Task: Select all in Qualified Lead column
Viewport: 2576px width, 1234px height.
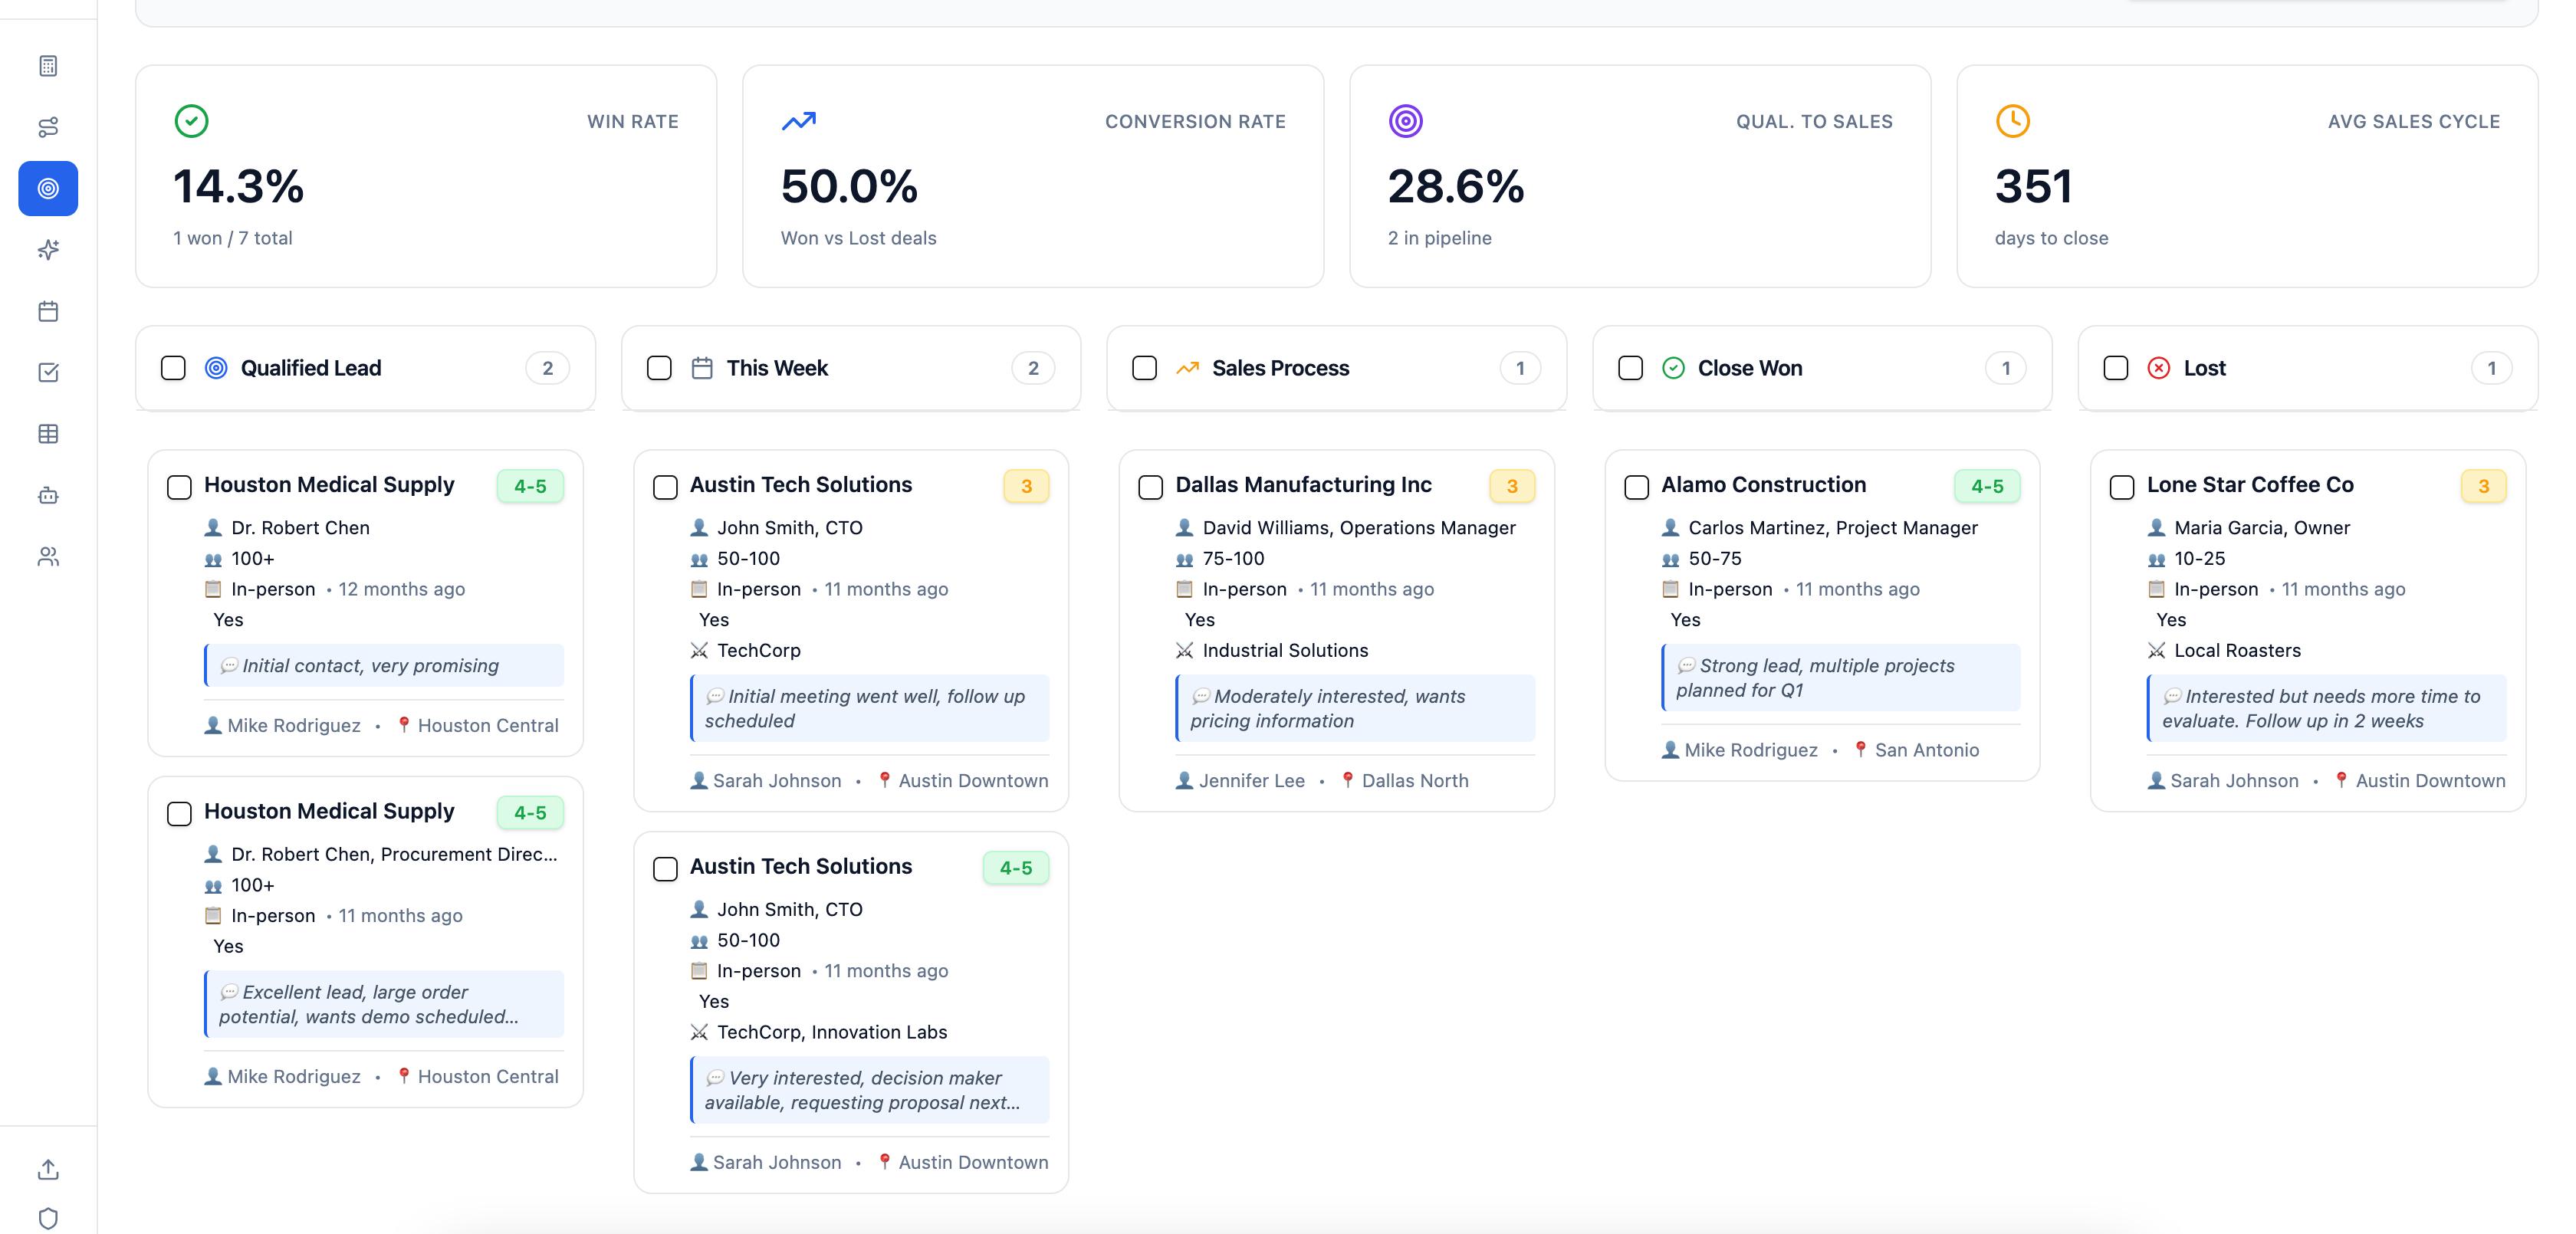Action: point(173,368)
